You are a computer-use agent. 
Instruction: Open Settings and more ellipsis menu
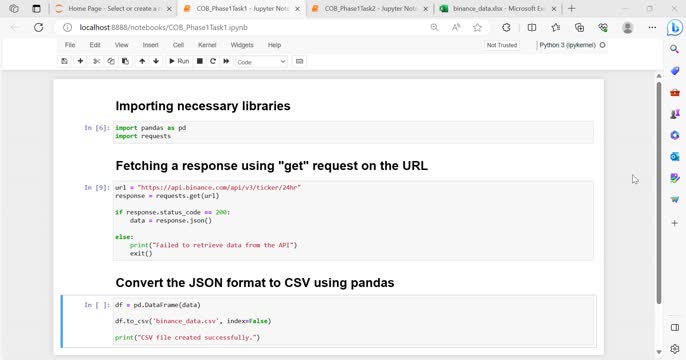click(652, 28)
